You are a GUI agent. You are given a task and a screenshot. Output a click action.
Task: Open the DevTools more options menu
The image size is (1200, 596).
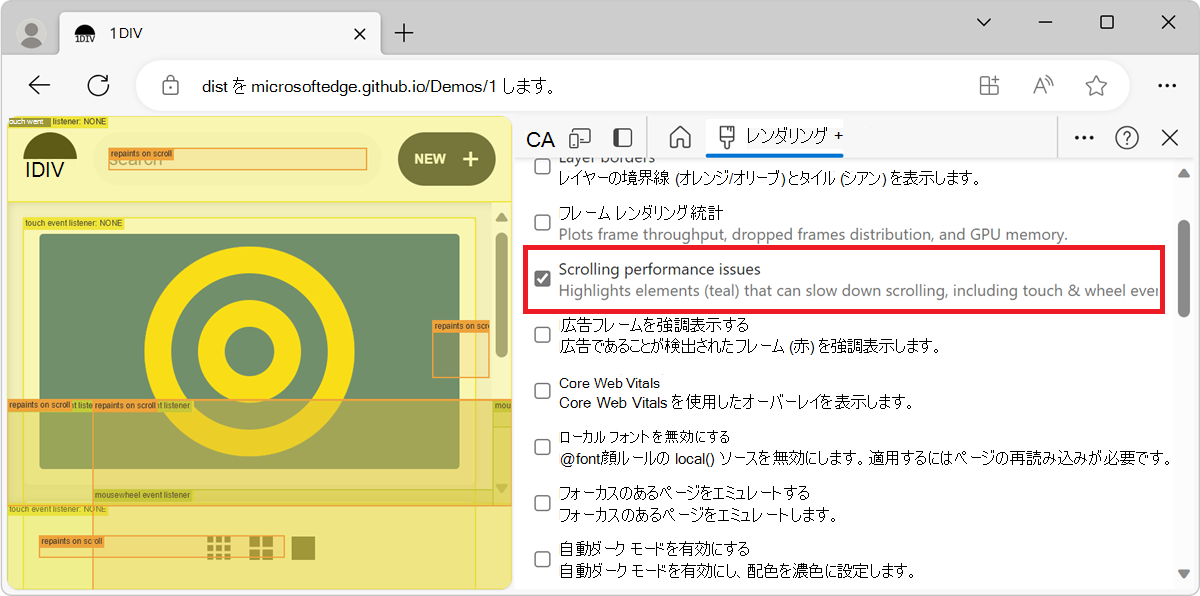pos(1083,137)
